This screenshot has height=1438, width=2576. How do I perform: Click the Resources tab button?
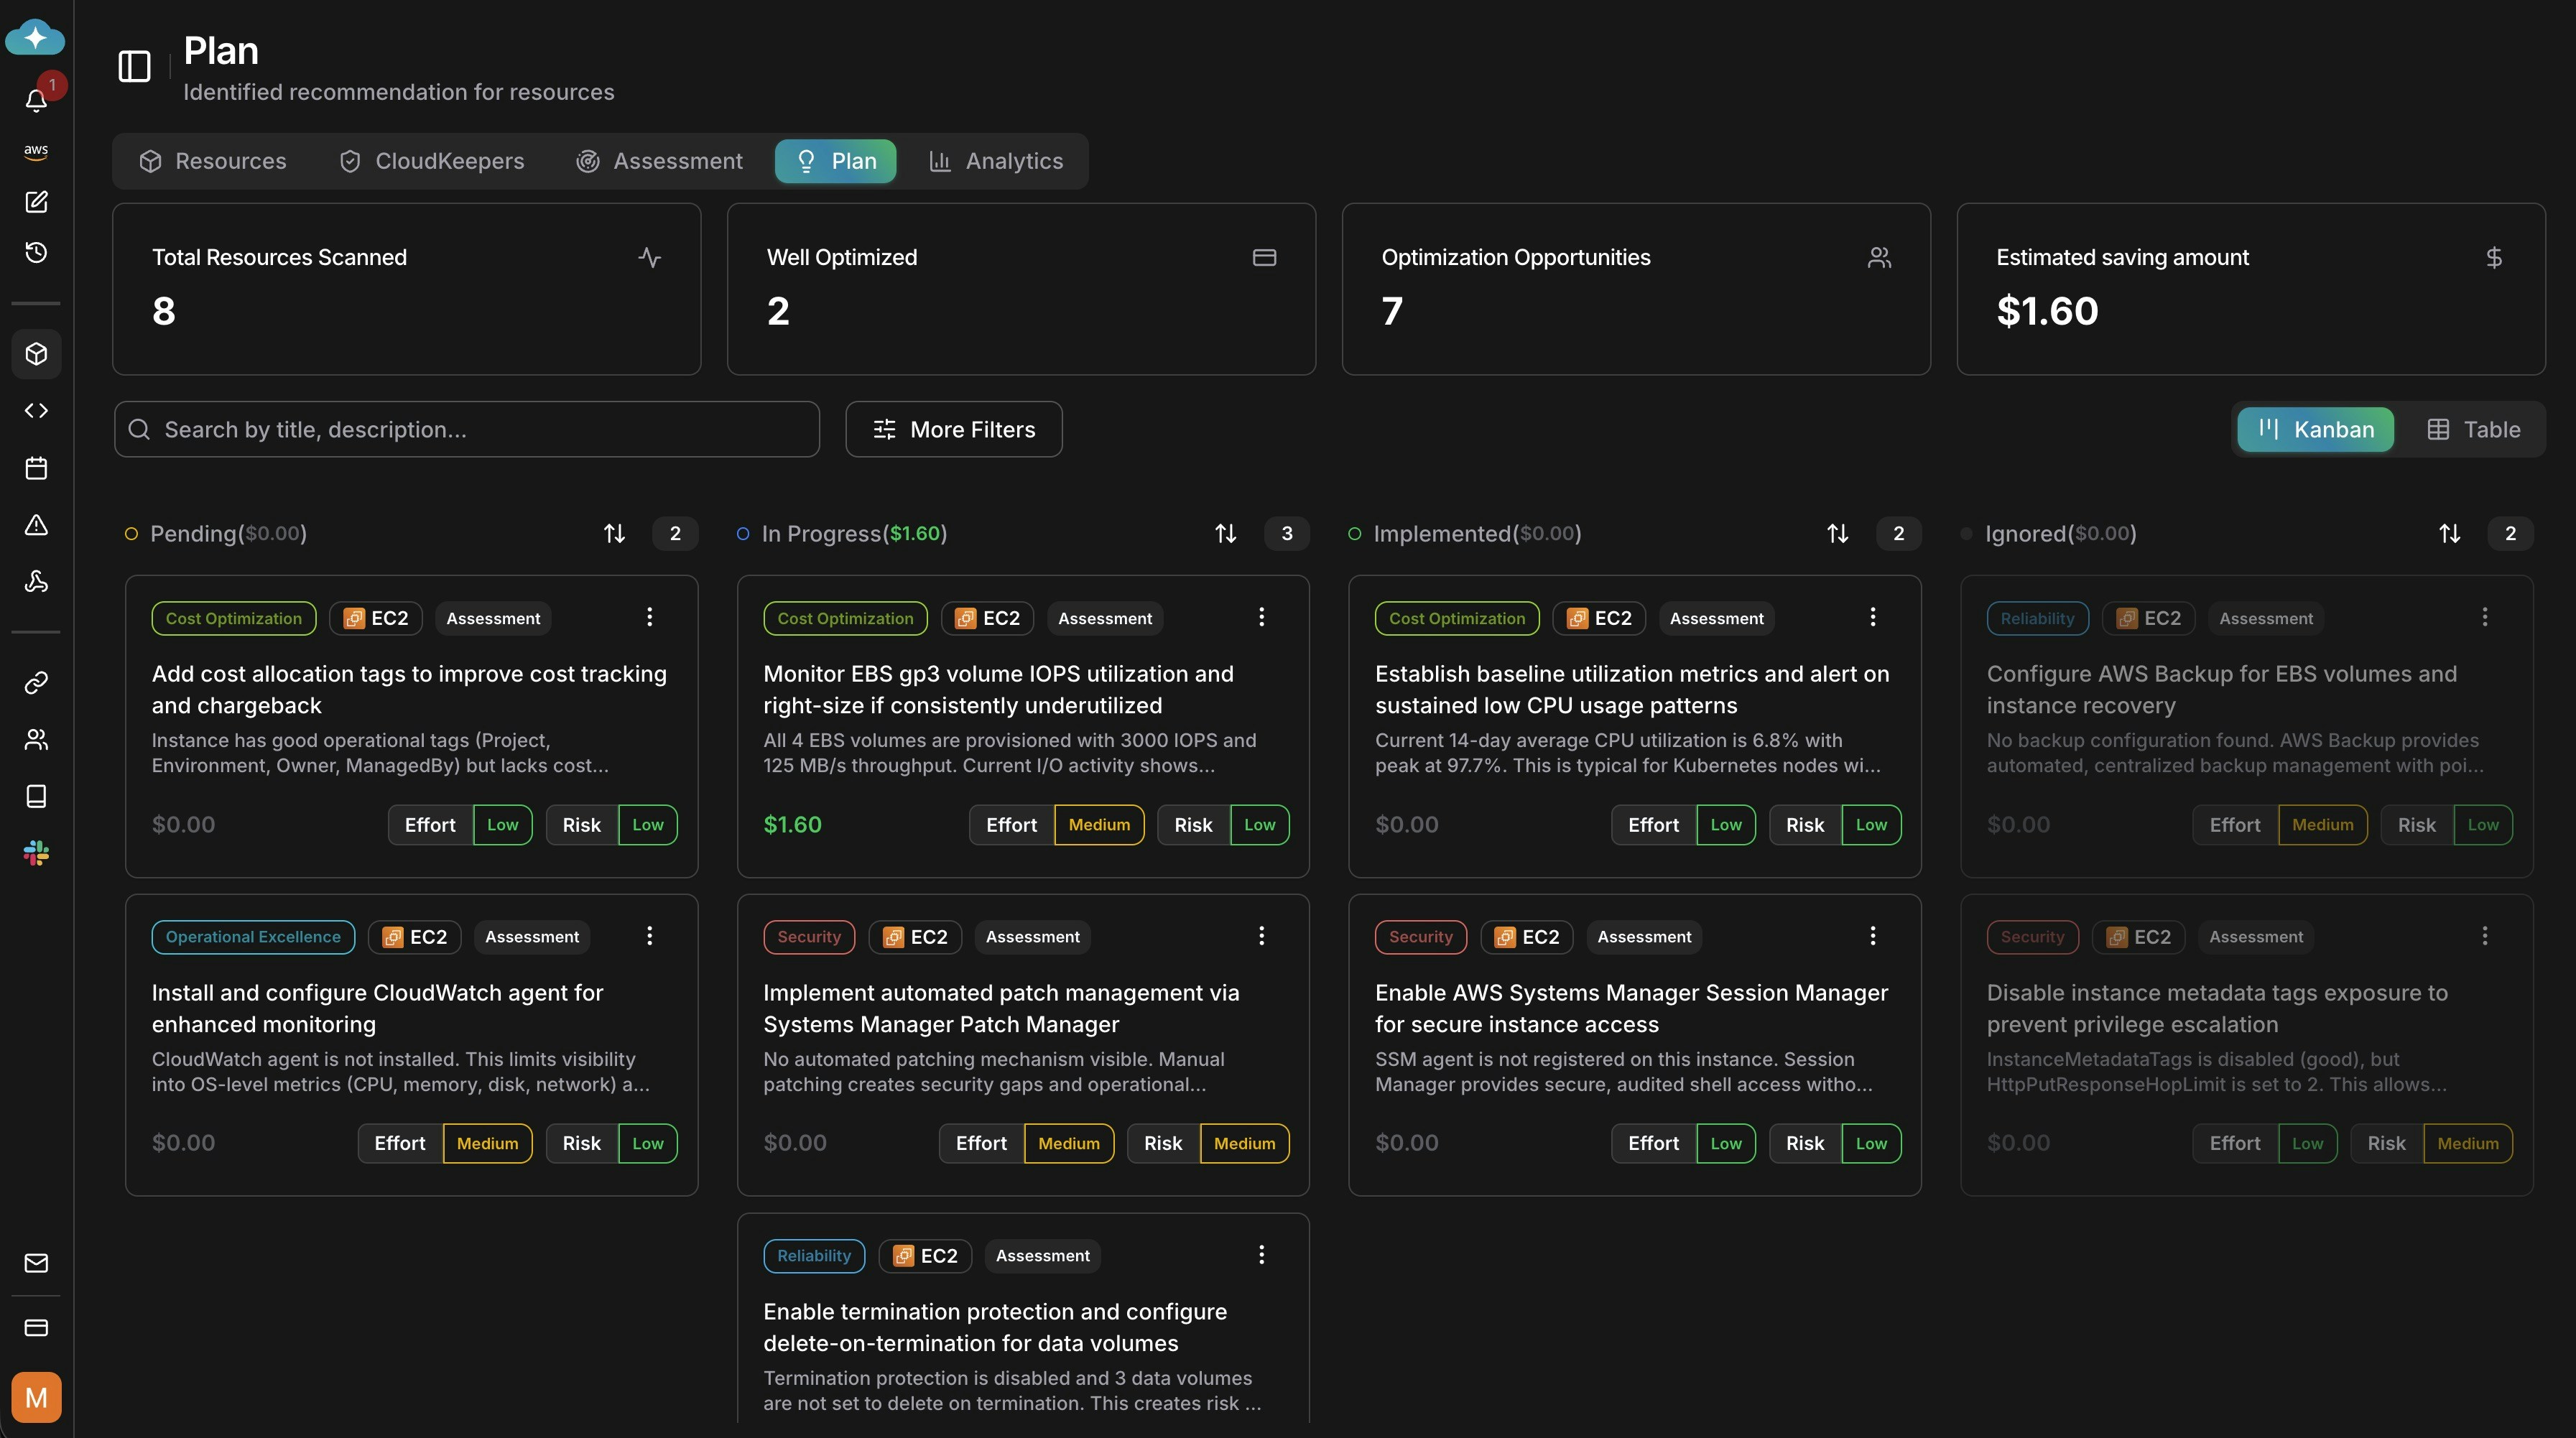212,160
